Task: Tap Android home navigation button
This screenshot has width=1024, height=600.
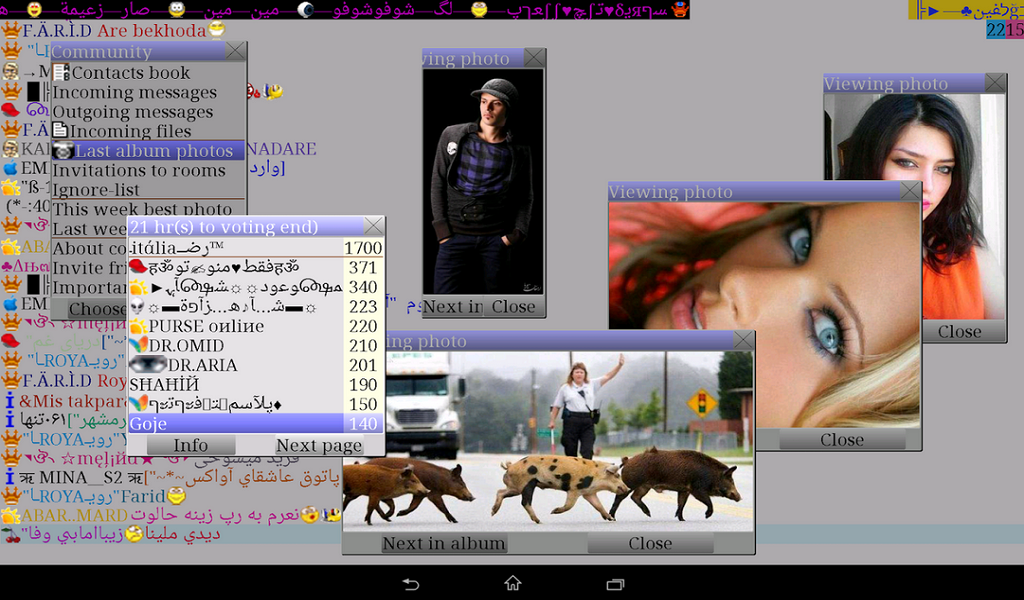Action: pos(513,583)
